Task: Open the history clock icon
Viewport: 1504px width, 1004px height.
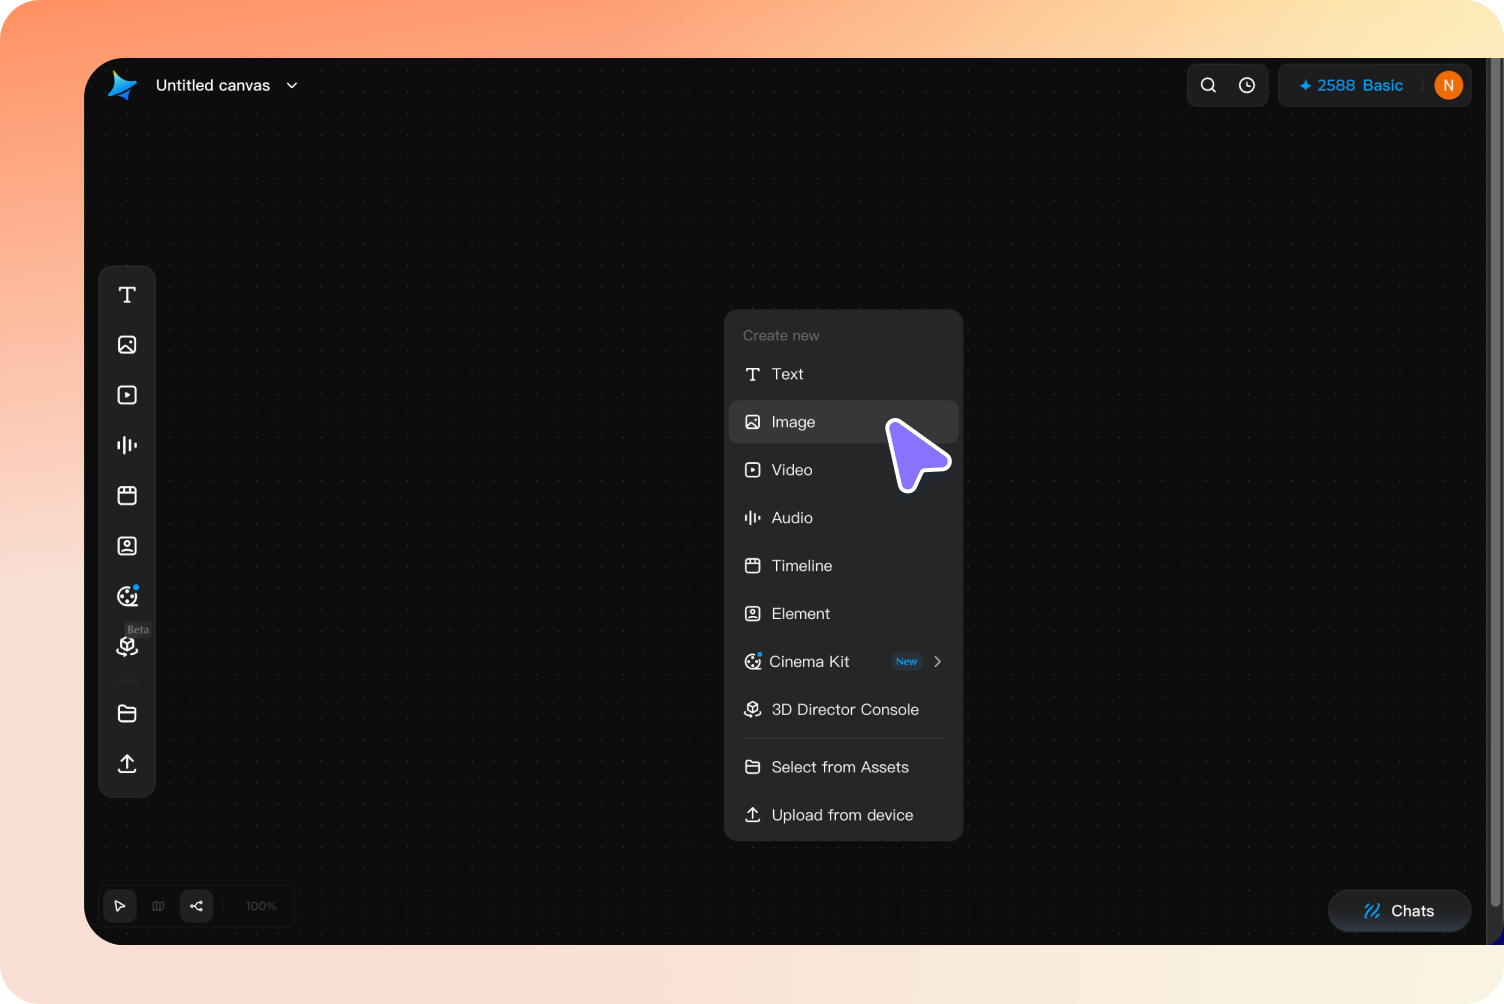Action: (1247, 85)
